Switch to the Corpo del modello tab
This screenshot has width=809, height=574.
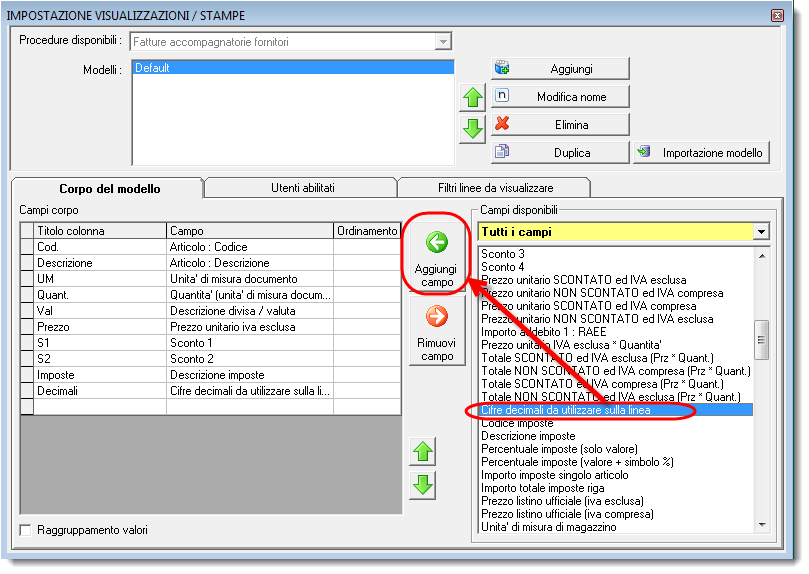tap(109, 189)
